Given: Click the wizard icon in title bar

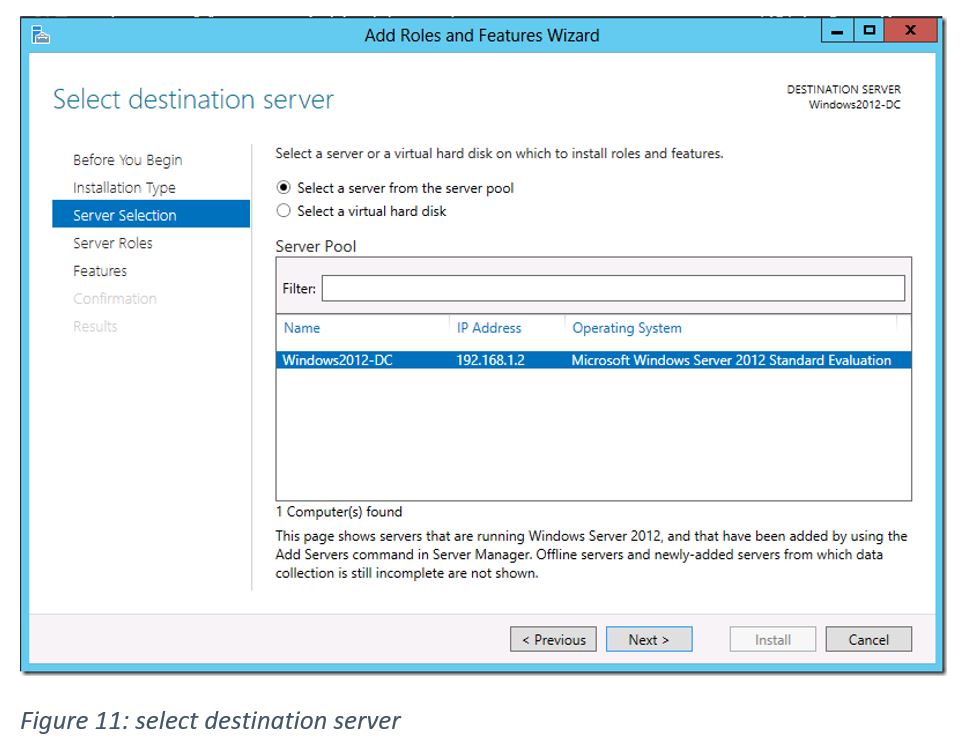Looking at the screenshot, I should tap(41, 37).
